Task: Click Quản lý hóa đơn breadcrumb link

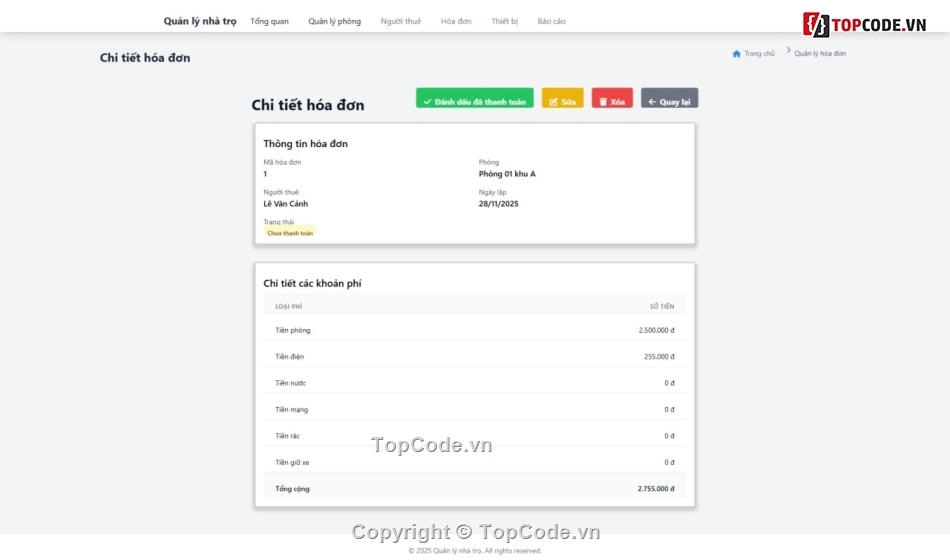Action: [x=820, y=54]
